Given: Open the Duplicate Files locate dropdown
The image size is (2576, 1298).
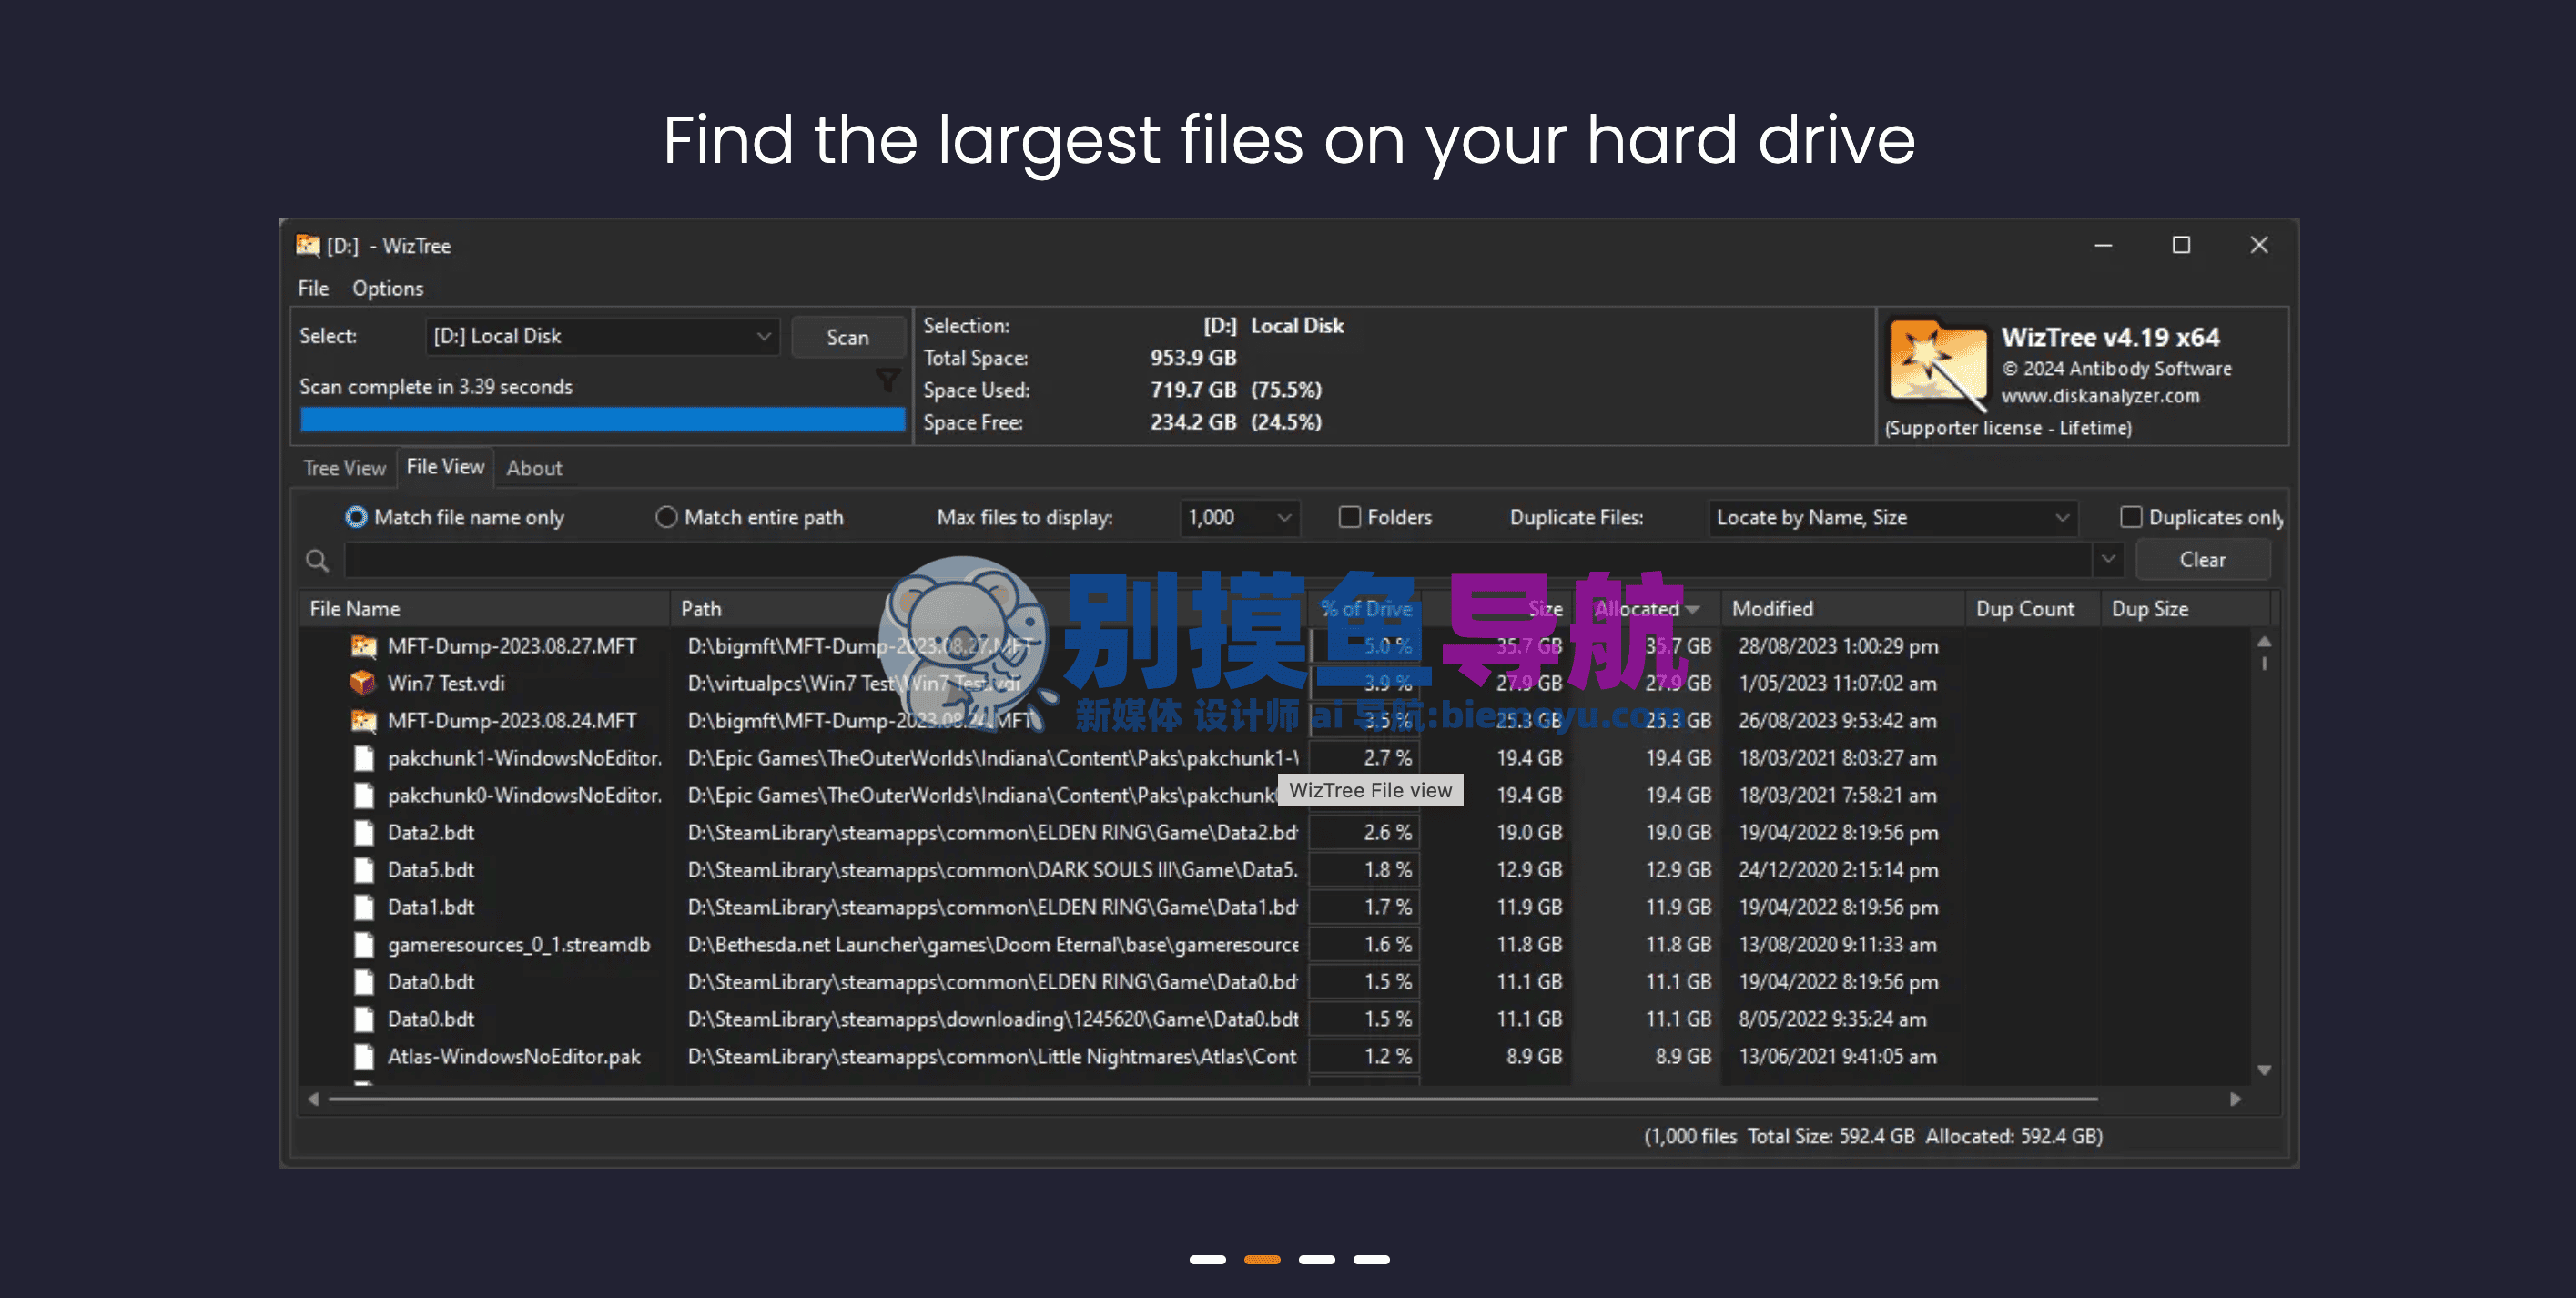Looking at the screenshot, I should tap(1893, 517).
